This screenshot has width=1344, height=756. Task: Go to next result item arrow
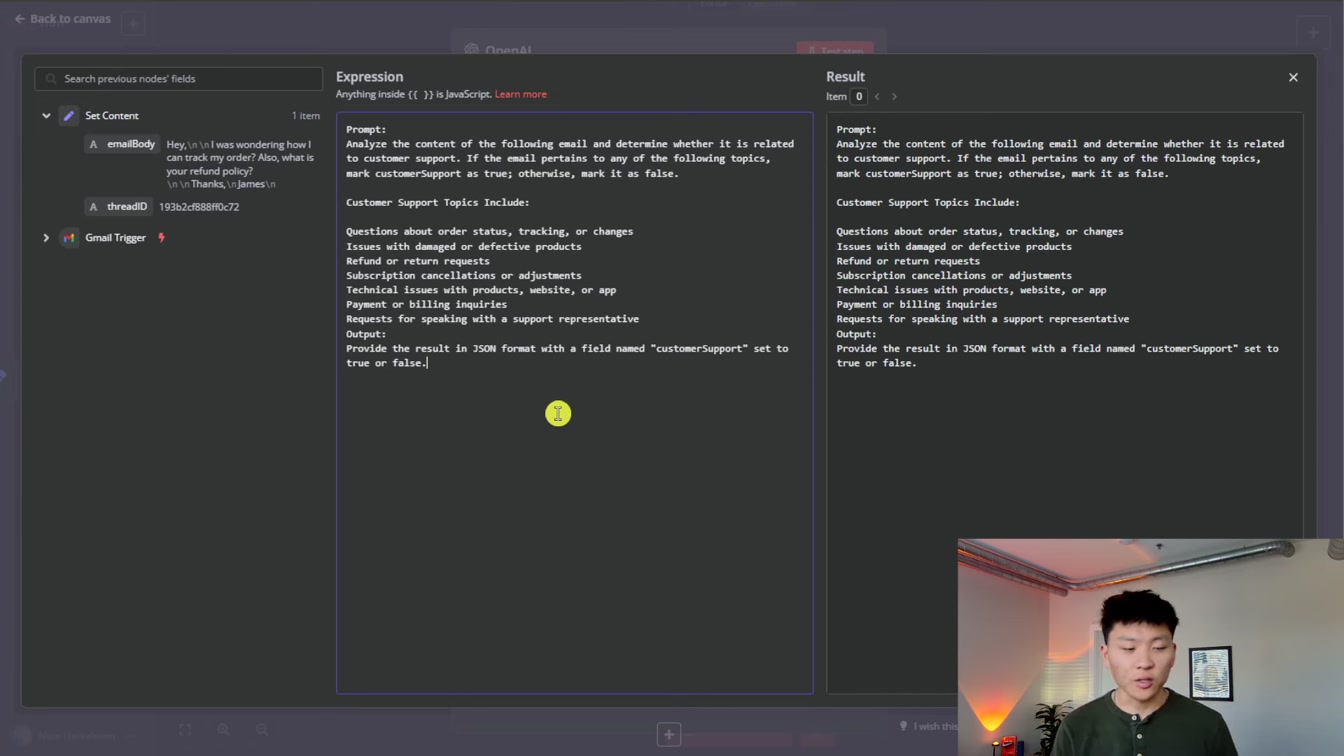click(894, 97)
